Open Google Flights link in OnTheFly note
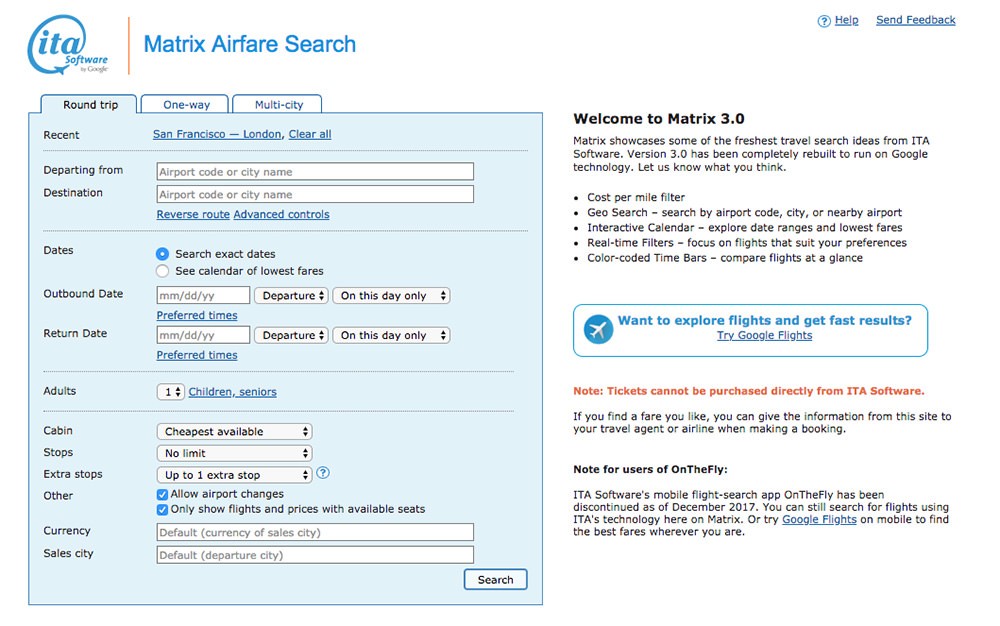 click(819, 519)
